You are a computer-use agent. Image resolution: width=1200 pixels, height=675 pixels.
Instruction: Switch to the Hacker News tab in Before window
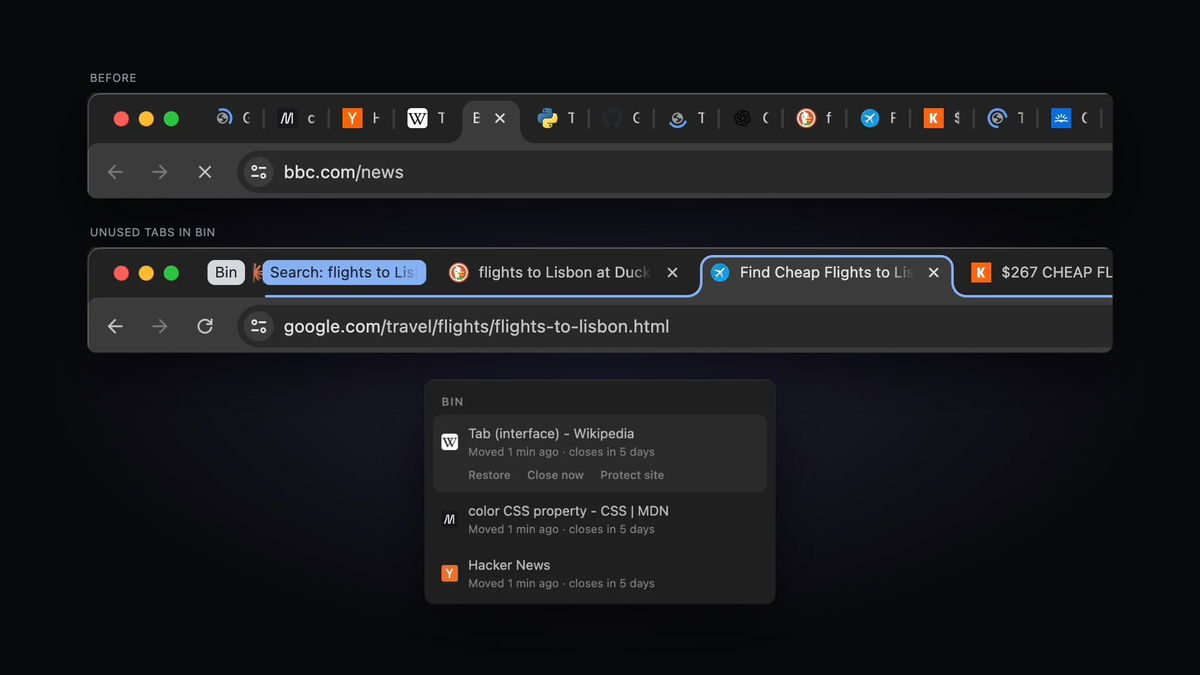(x=361, y=118)
